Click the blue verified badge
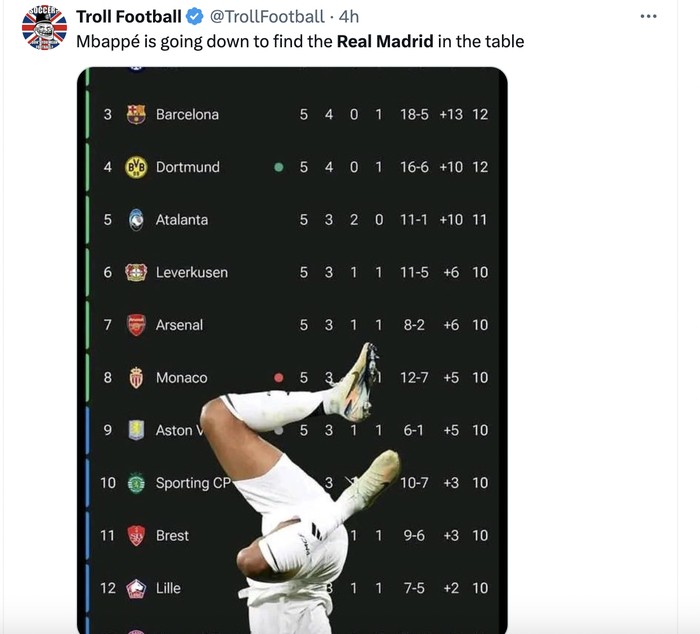 pyautogui.click(x=195, y=17)
